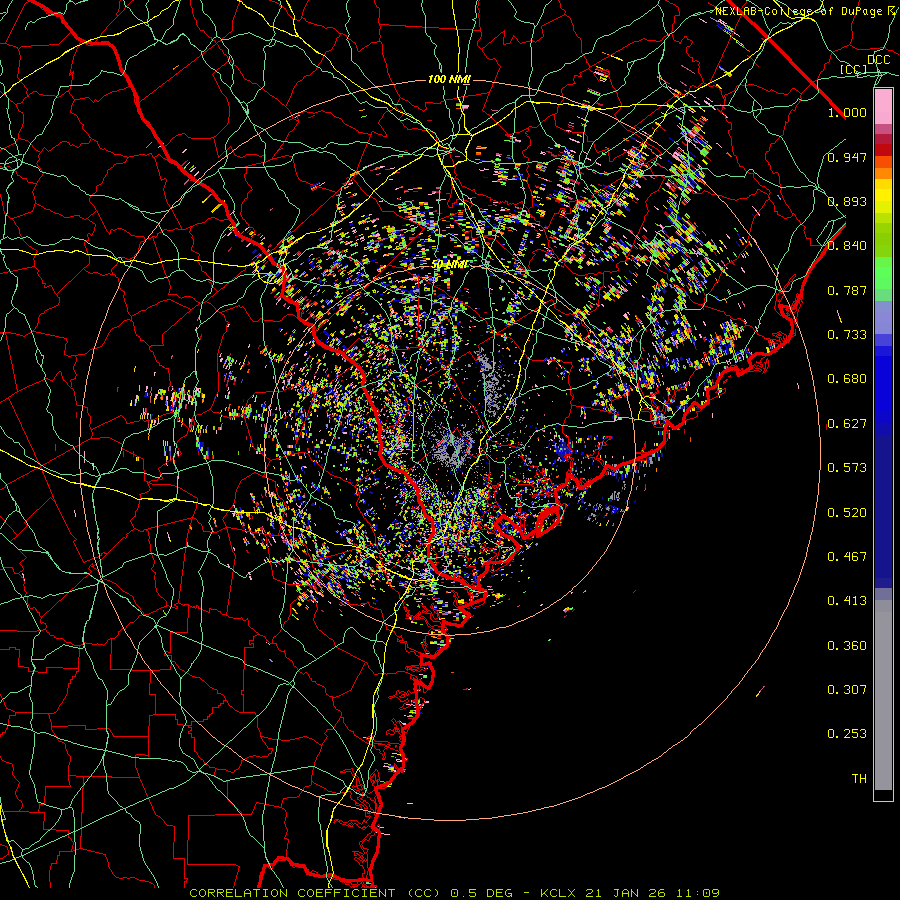
Task: Click the 0.787 scale value
Action: click(847, 290)
